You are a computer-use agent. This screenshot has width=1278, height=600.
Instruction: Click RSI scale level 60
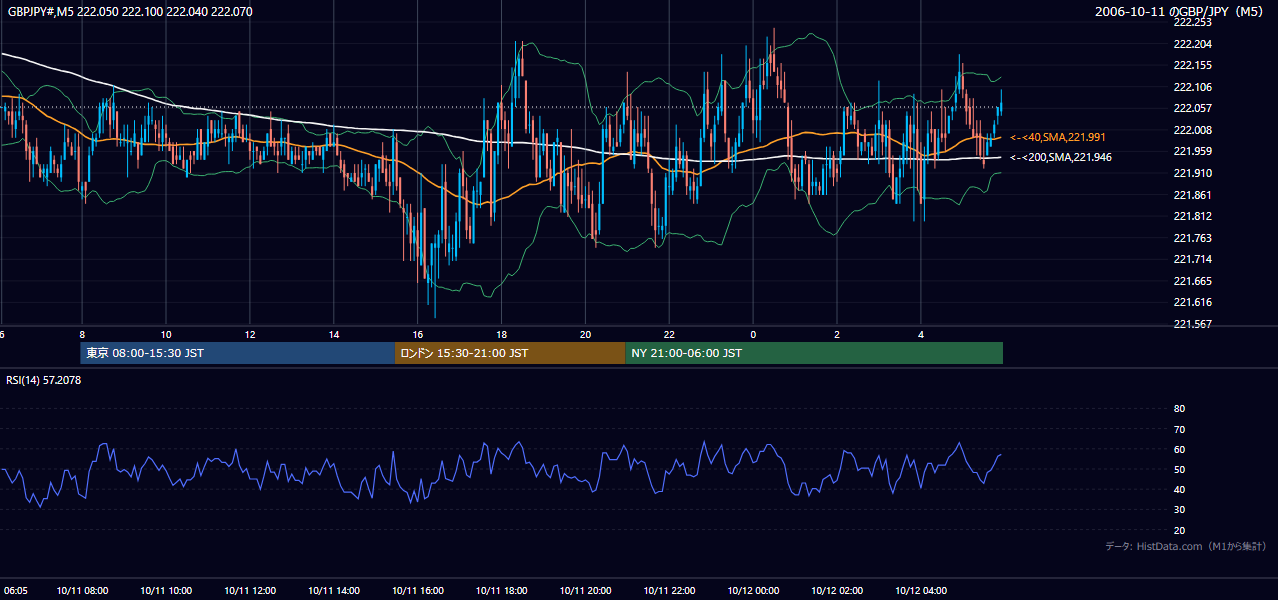point(1179,449)
